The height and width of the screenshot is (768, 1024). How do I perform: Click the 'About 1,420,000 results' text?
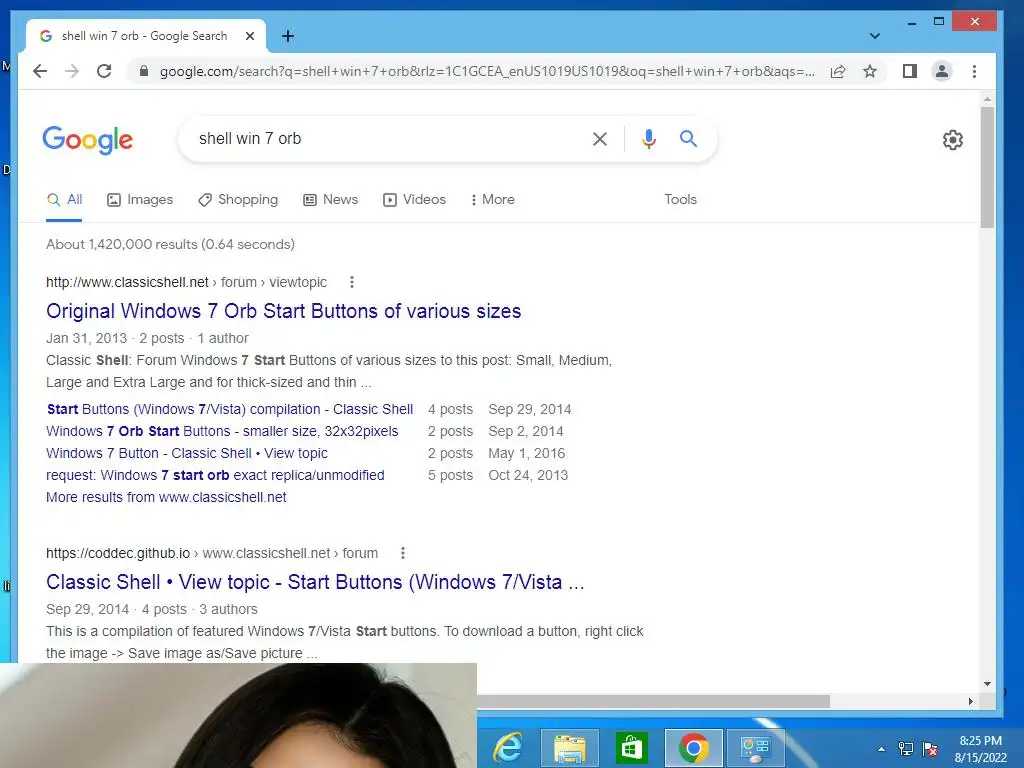pos(170,244)
